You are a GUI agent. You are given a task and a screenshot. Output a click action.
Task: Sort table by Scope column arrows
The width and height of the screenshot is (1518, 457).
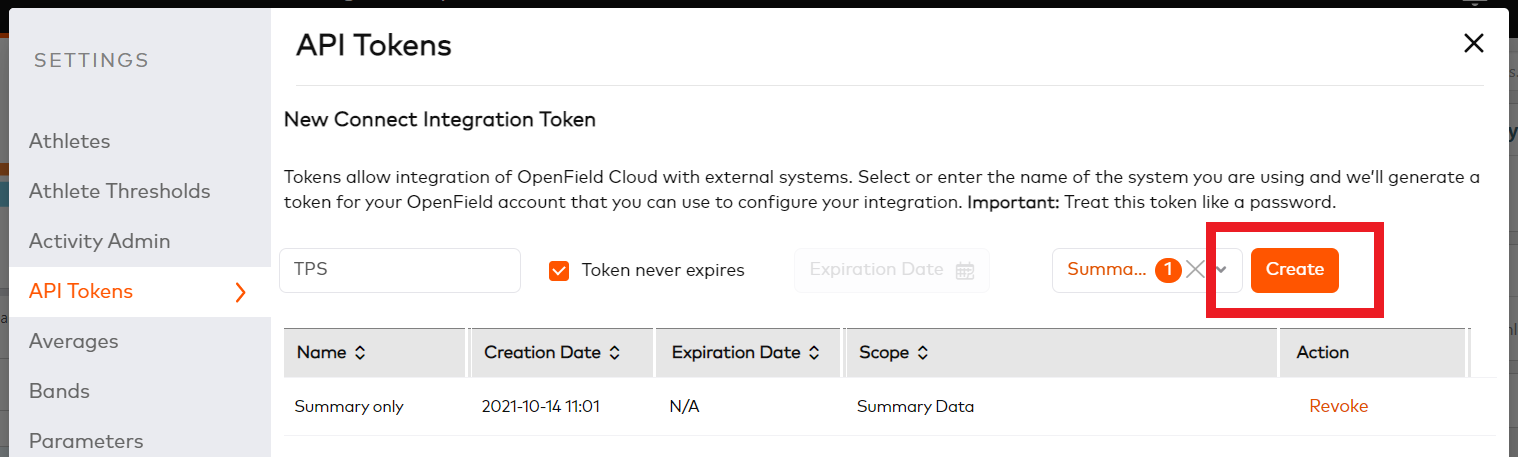click(x=922, y=353)
